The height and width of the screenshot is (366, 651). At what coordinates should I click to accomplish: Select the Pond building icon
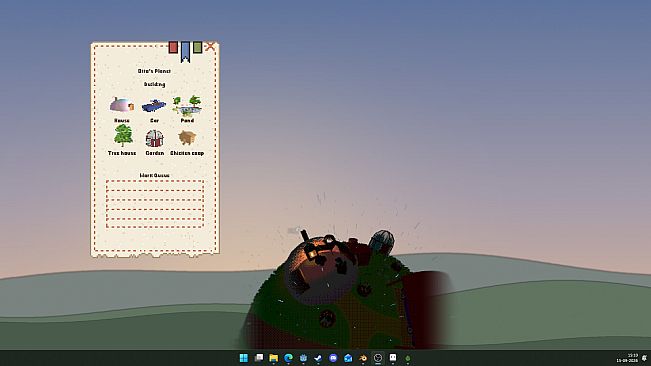[187, 106]
